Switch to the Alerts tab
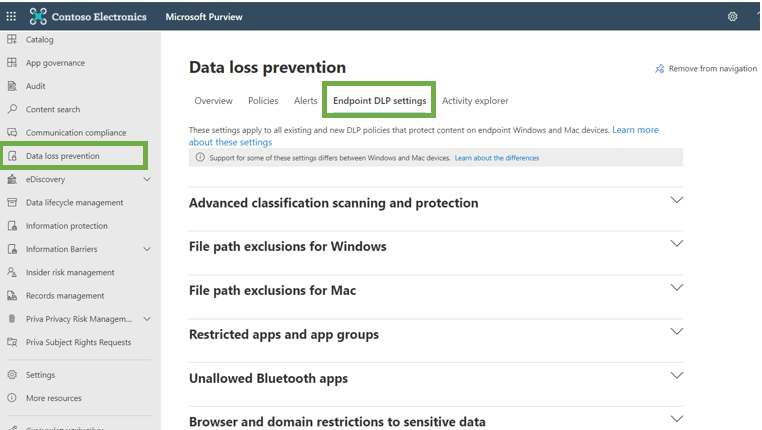This screenshot has height=430, width=762. [x=306, y=101]
